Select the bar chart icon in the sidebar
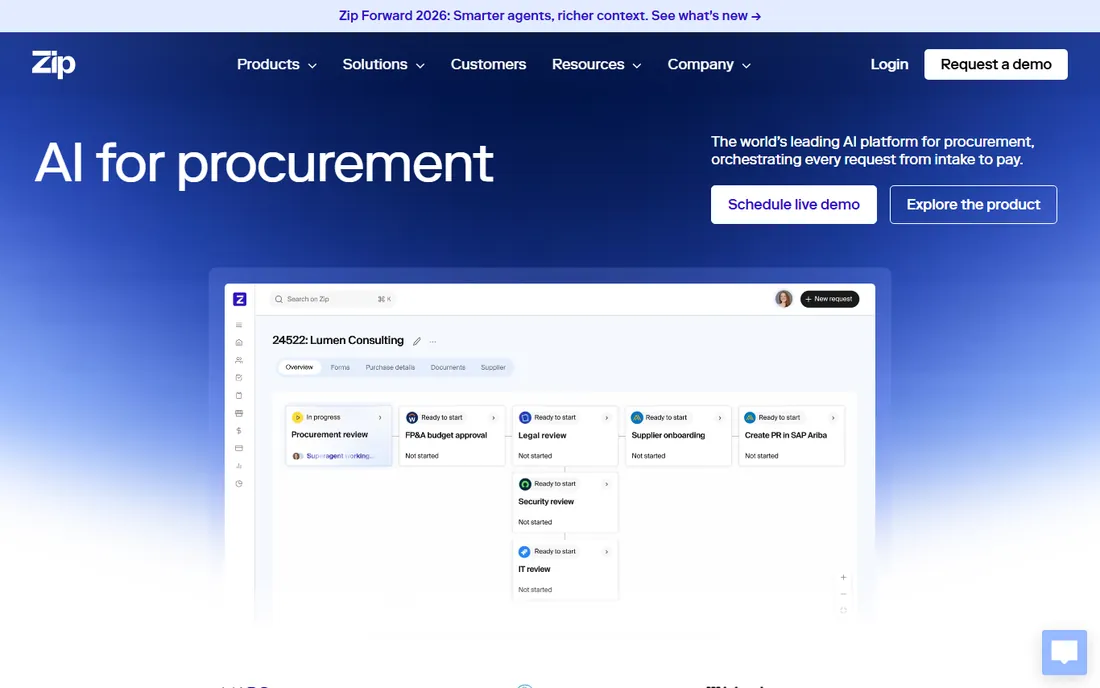The image size is (1100, 688). click(x=239, y=466)
